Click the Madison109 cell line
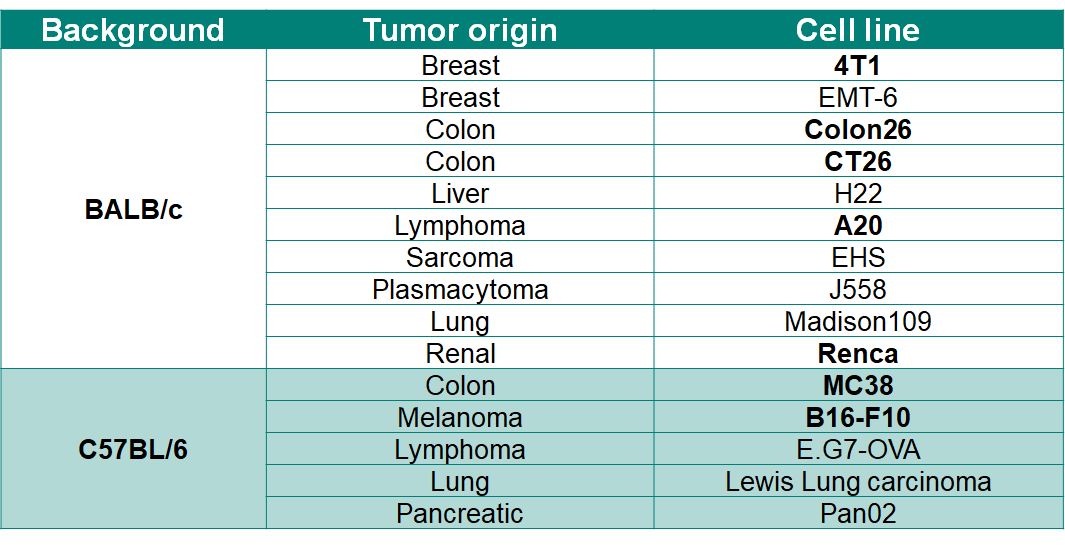This screenshot has height=545, width=1065. pyautogui.click(x=857, y=322)
